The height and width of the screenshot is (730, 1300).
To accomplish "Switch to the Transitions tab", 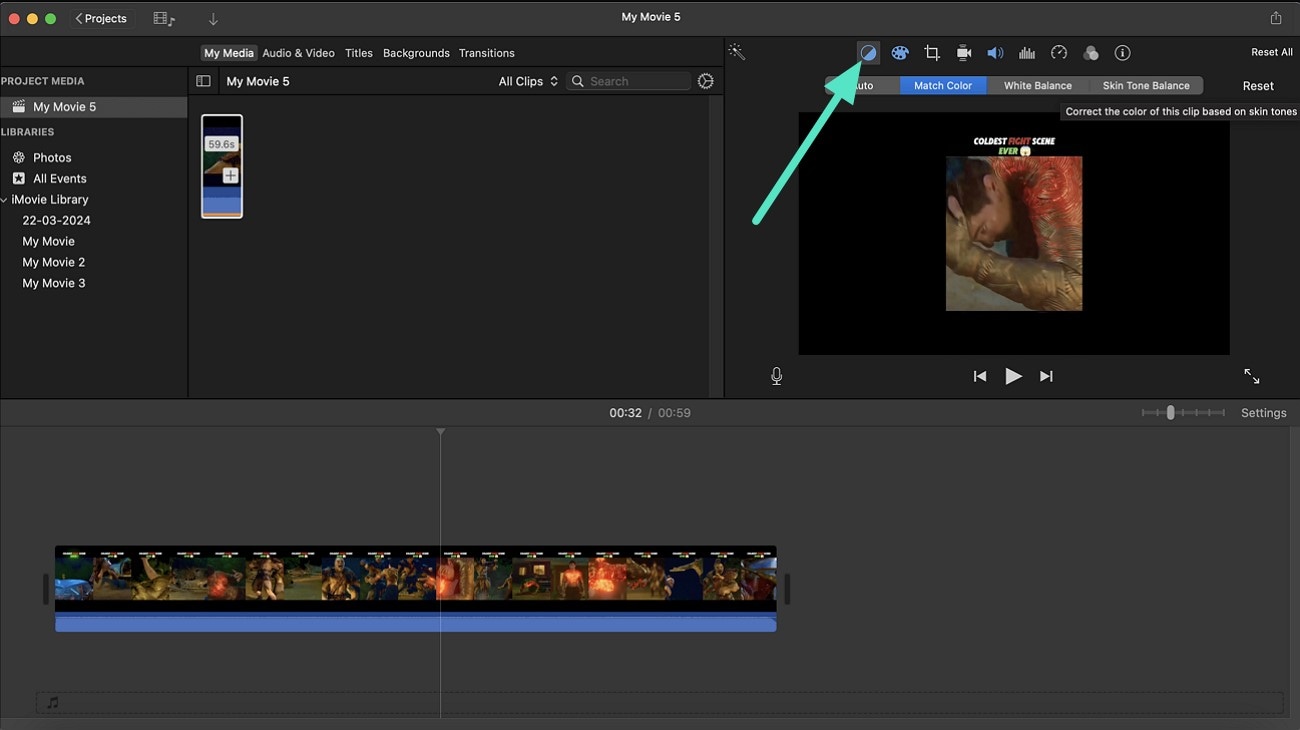I will point(487,53).
